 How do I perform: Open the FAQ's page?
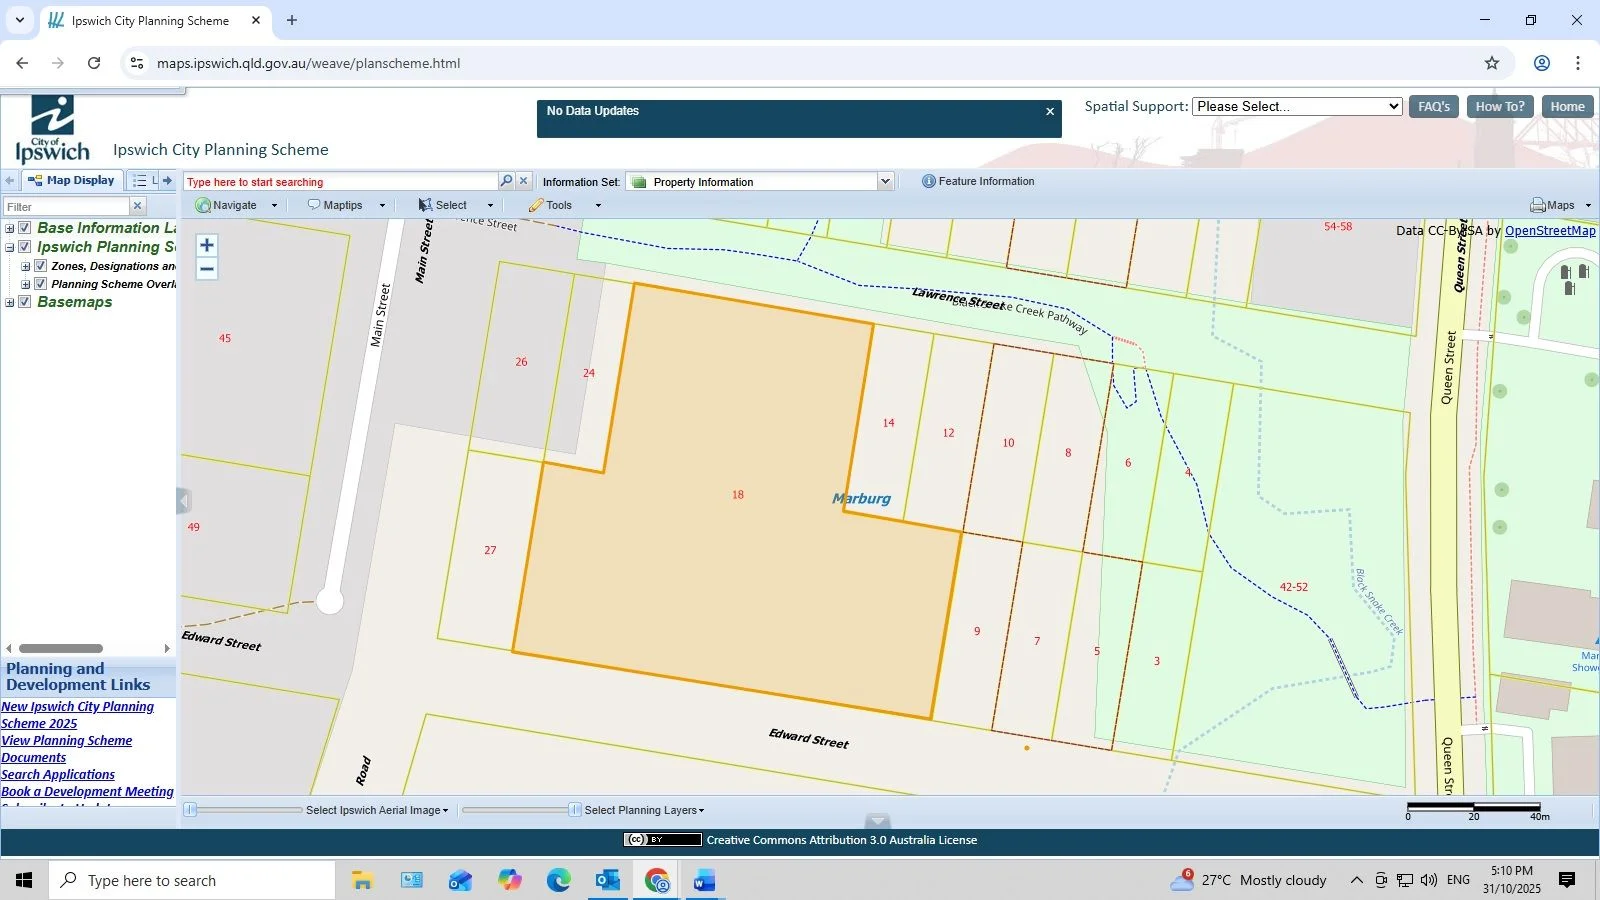pyautogui.click(x=1434, y=106)
